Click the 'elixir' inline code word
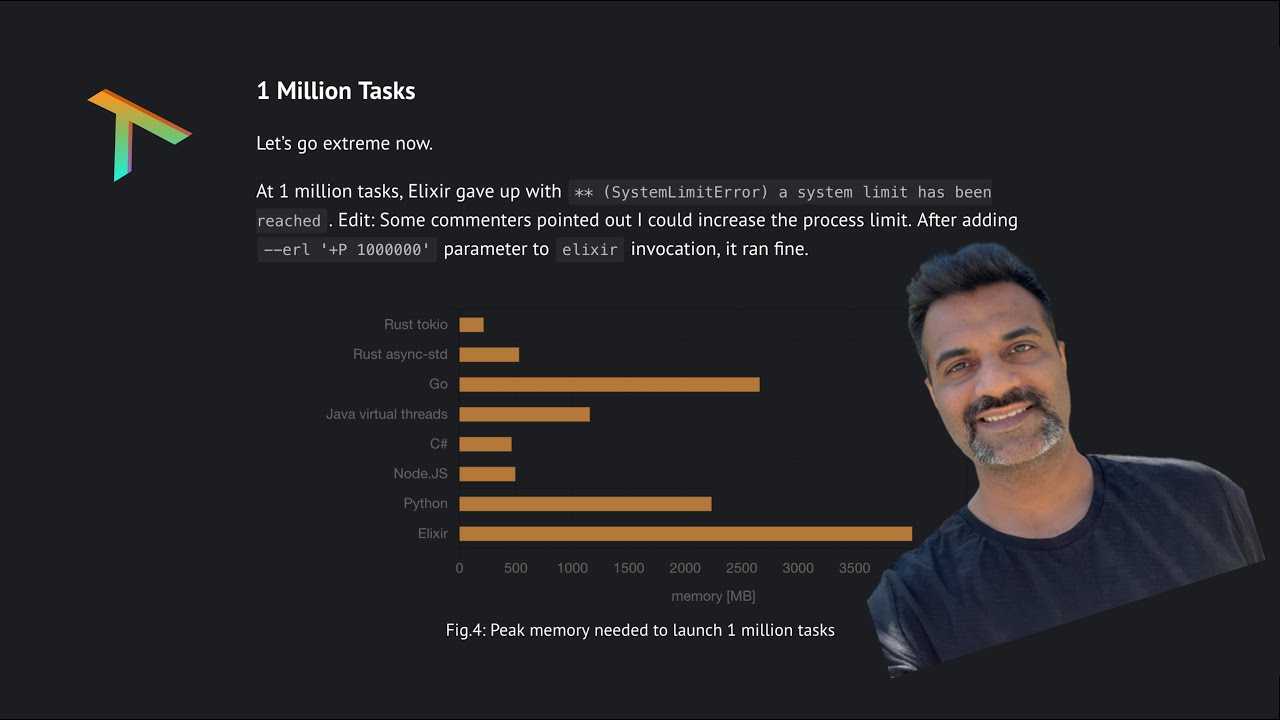 590,249
